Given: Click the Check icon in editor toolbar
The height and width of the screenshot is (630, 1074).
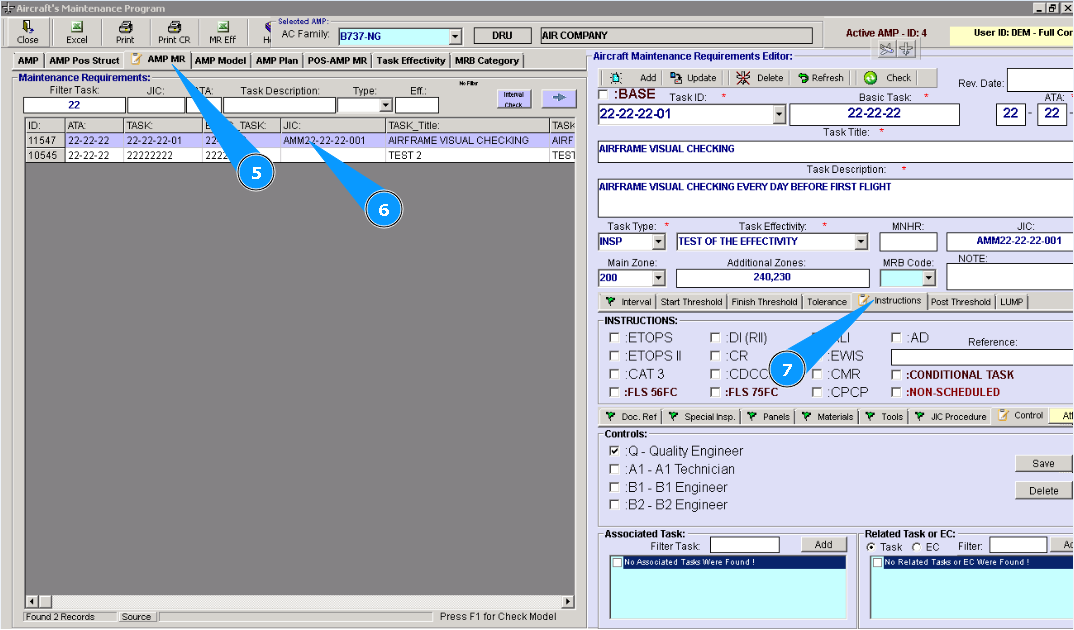Looking at the screenshot, I should (x=888, y=78).
